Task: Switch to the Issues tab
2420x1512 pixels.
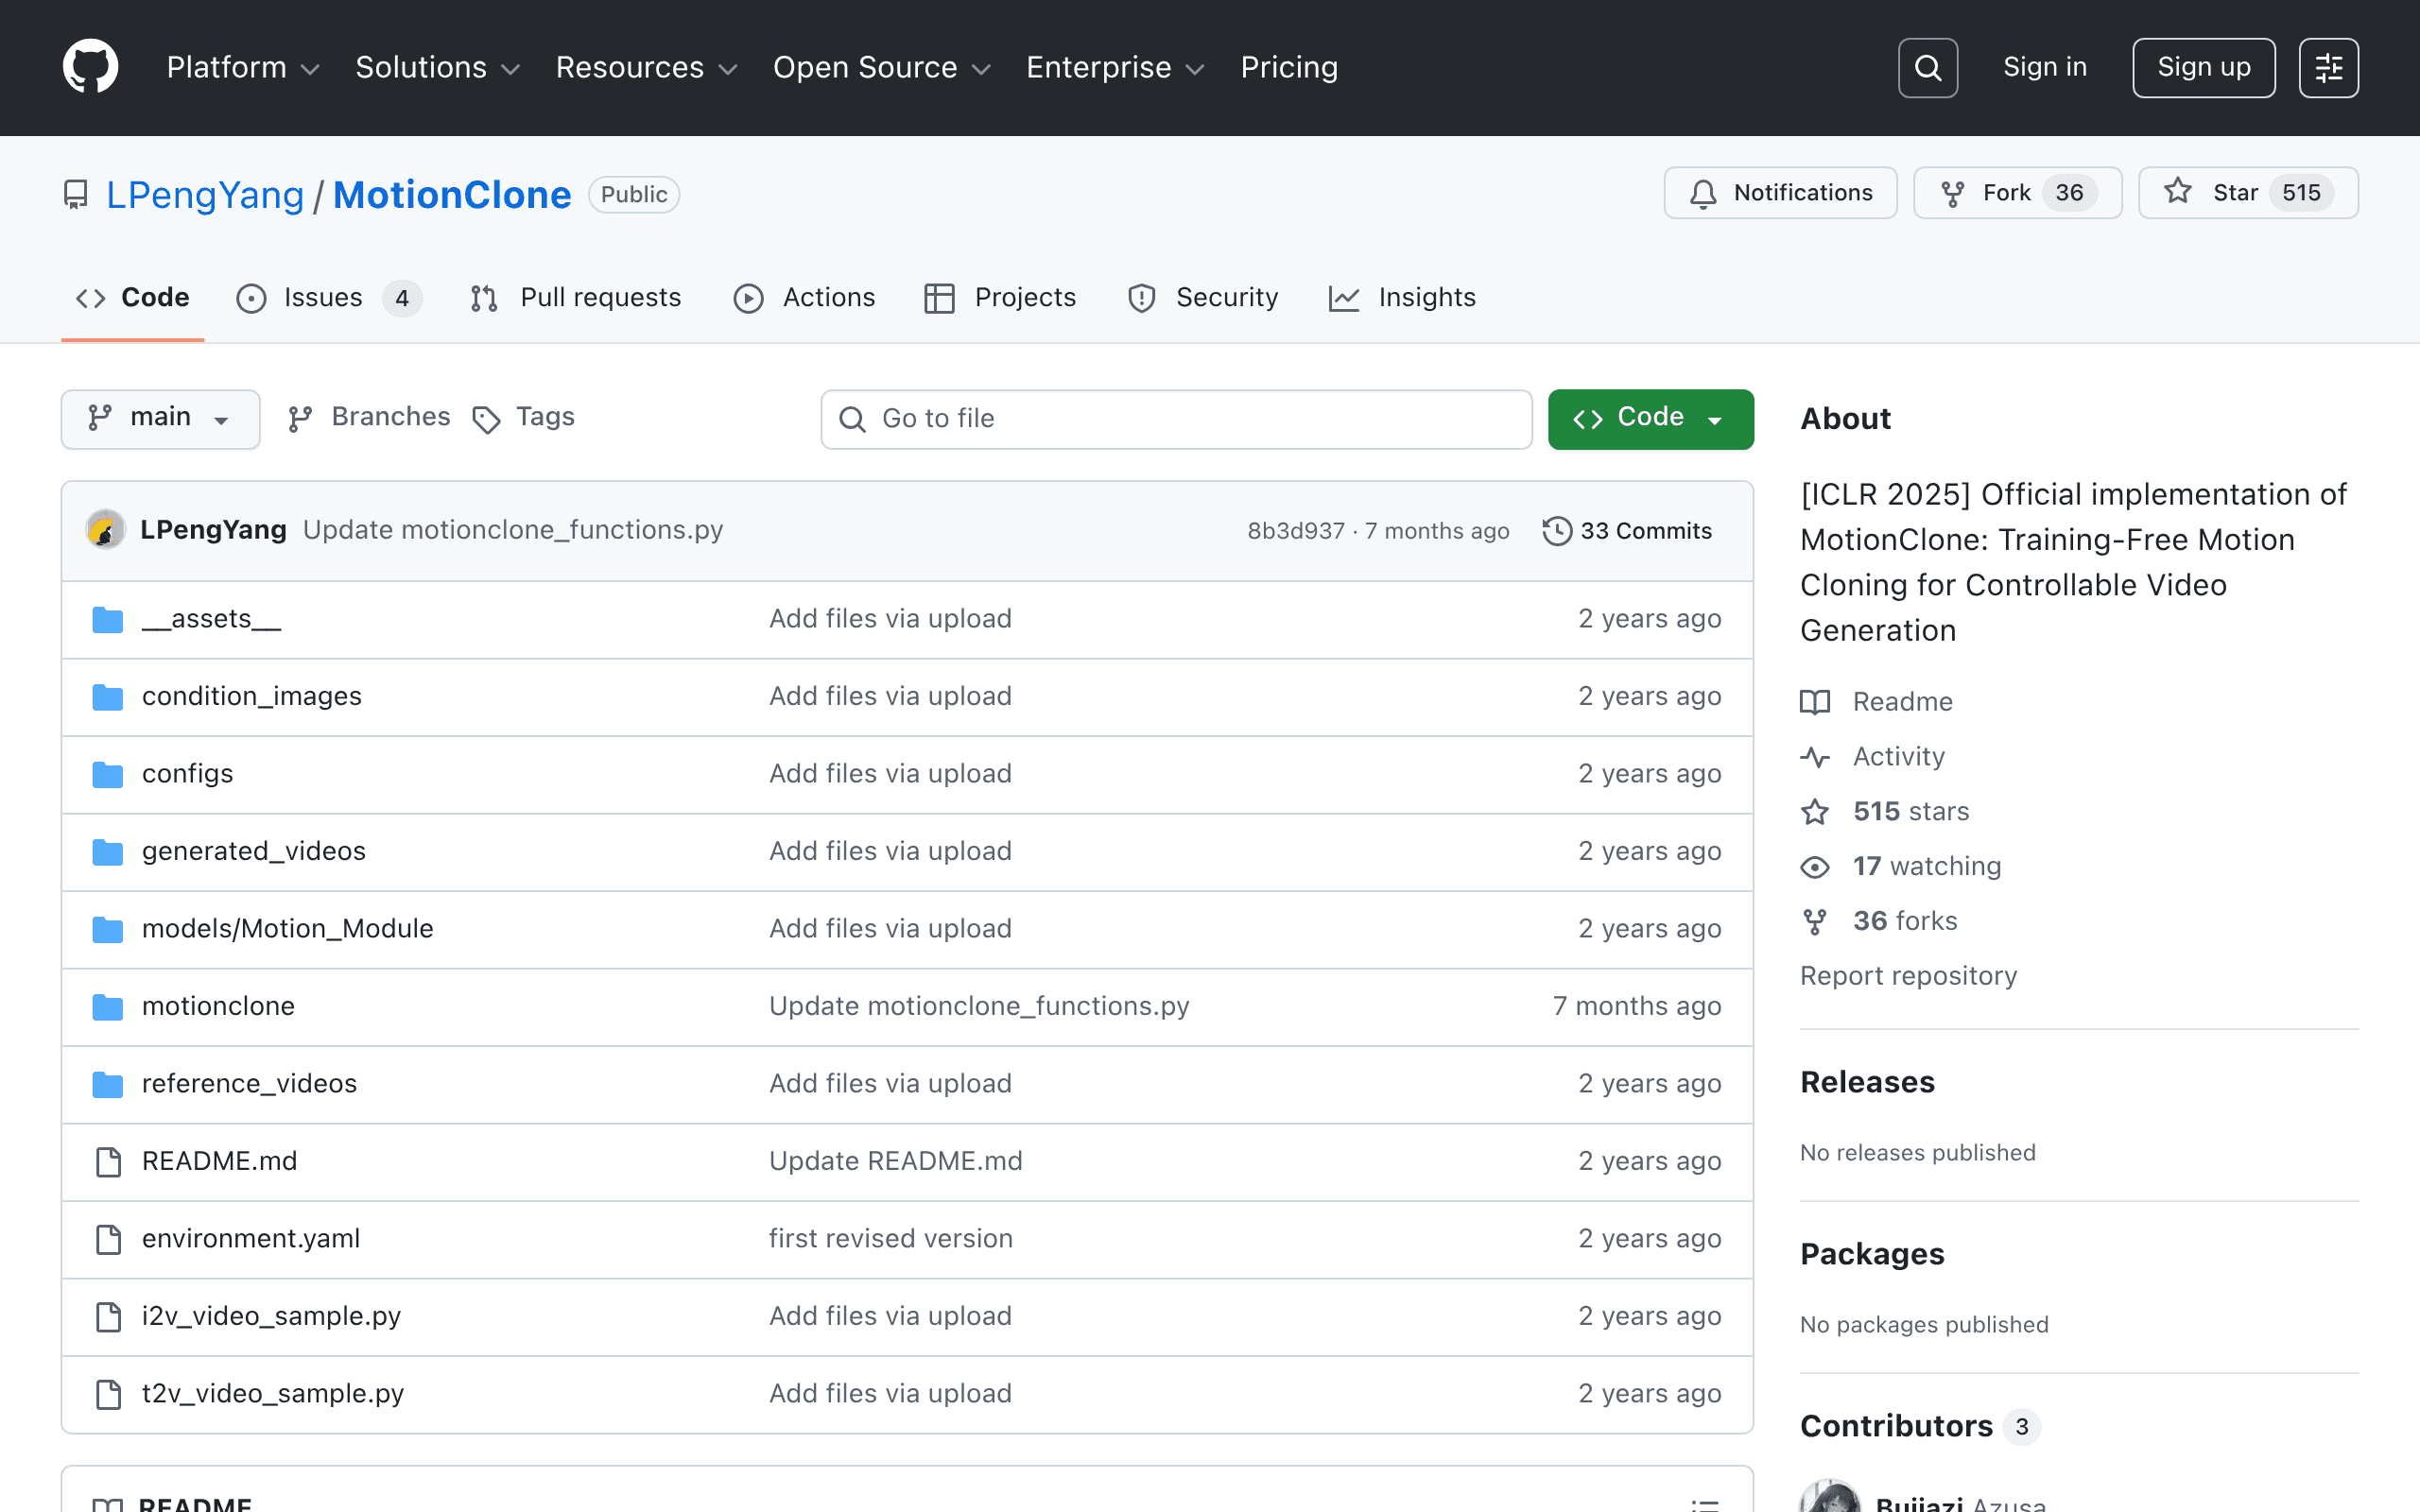Action: pos(329,298)
